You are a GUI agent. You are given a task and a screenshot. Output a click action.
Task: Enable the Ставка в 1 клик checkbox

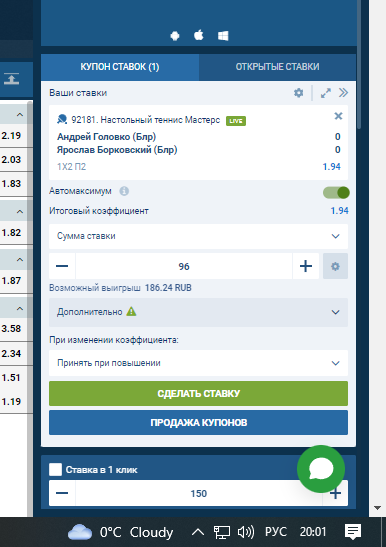pyautogui.click(x=55, y=470)
